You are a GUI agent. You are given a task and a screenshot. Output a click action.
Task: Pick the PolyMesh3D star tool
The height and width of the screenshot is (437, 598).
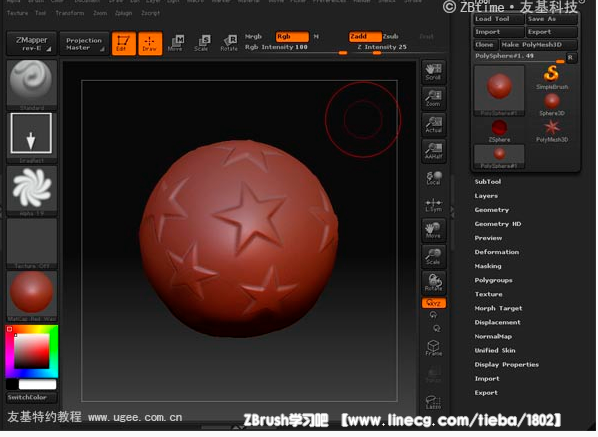[551, 131]
